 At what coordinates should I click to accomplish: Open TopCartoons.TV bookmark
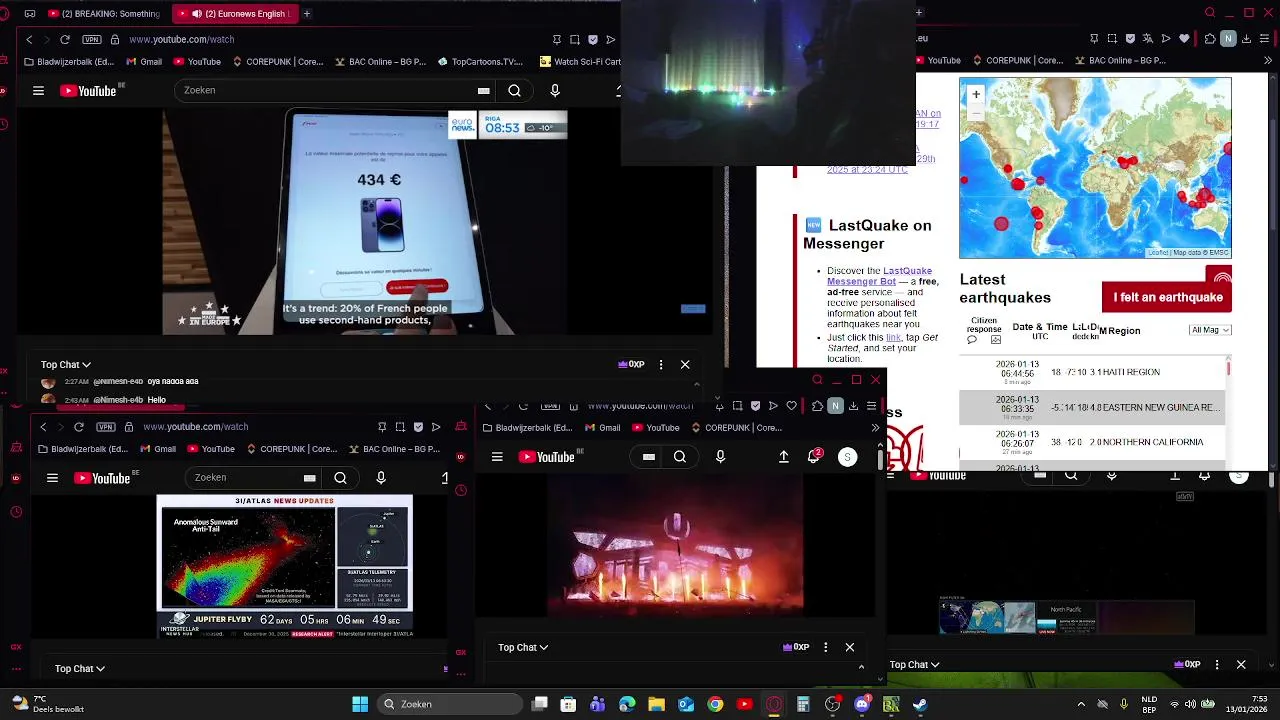tap(481, 61)
